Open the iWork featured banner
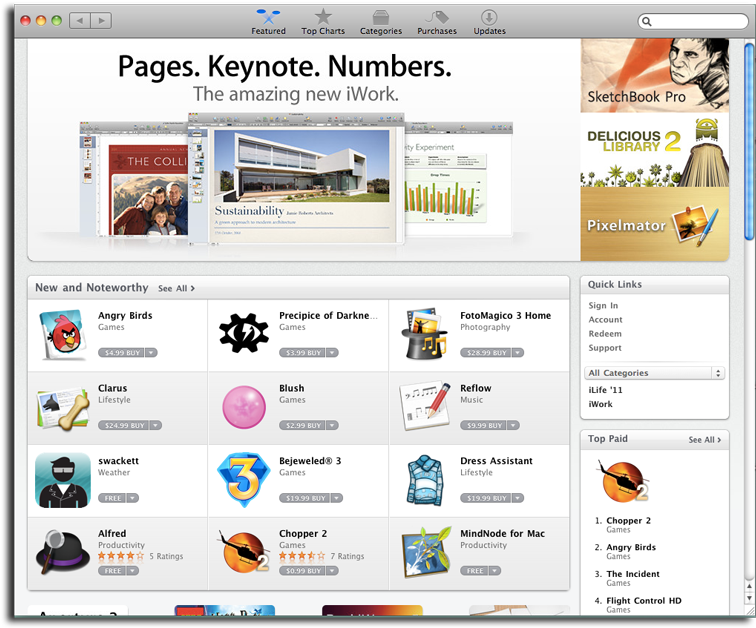 click(304, 150)
